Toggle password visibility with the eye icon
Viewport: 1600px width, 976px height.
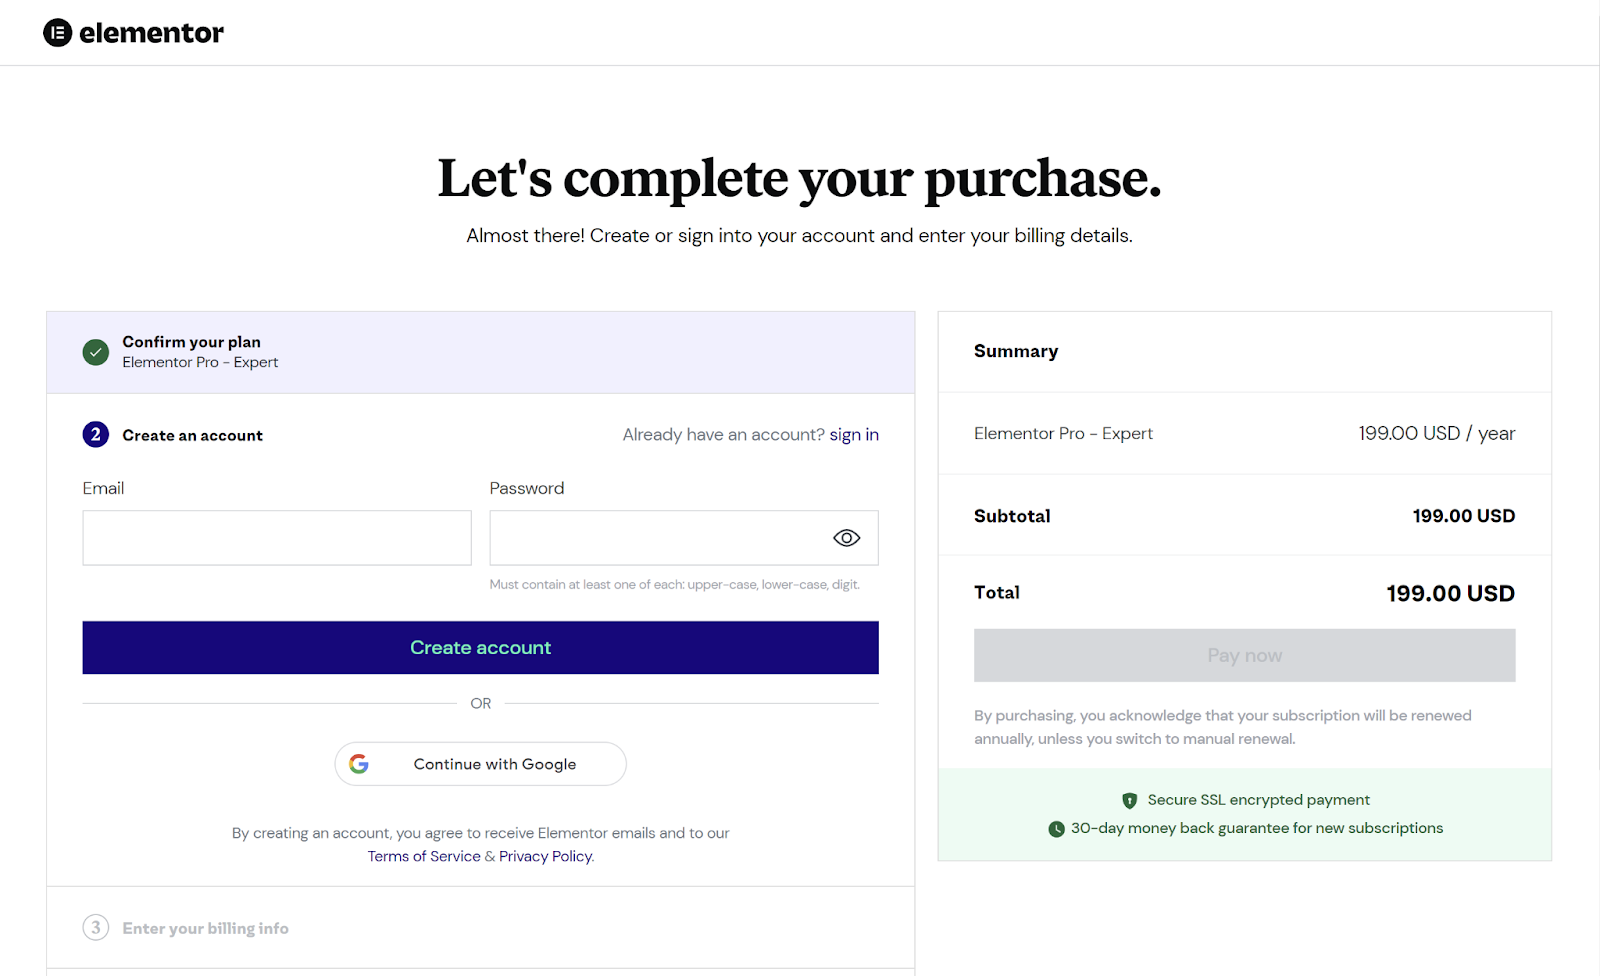846,538
